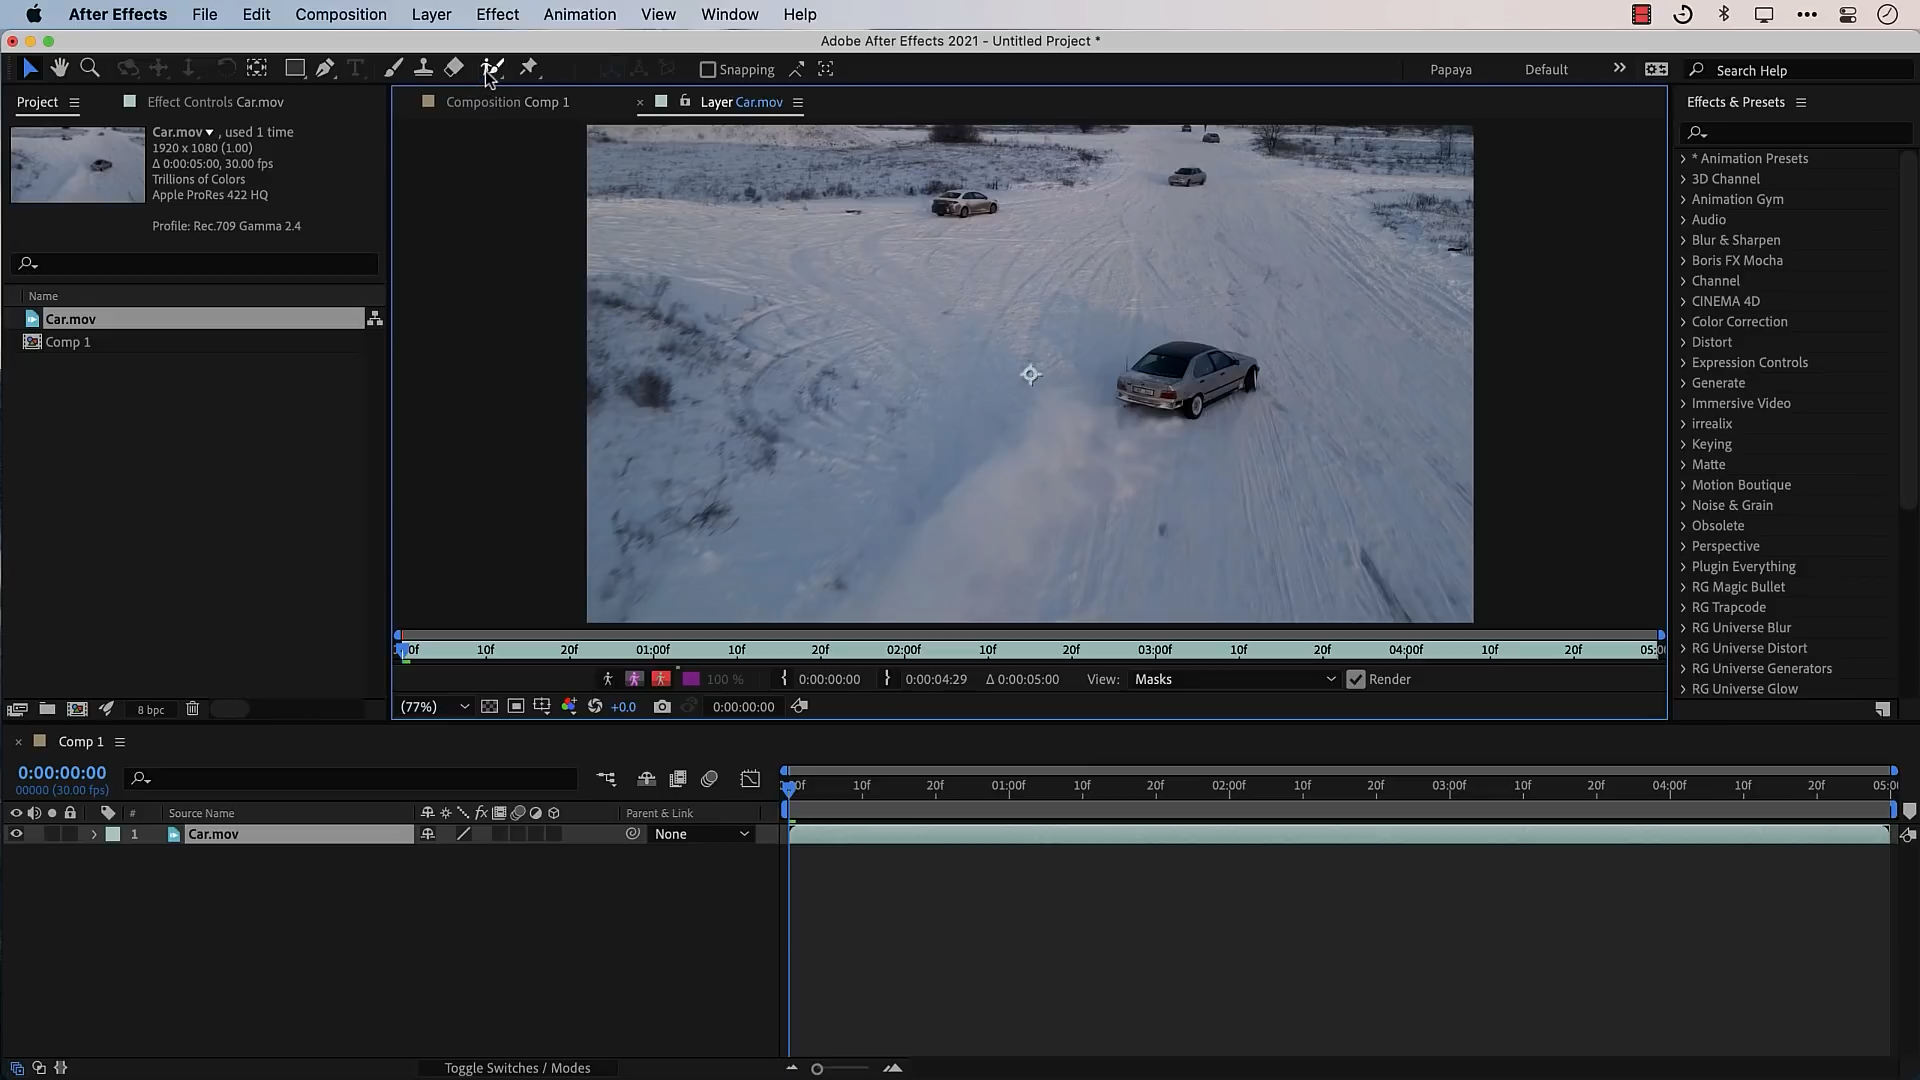Click the timeline zoom slider handle
This screenshot has height=1080, width=1920.
pyautogui.click(x=817, y=1069)
